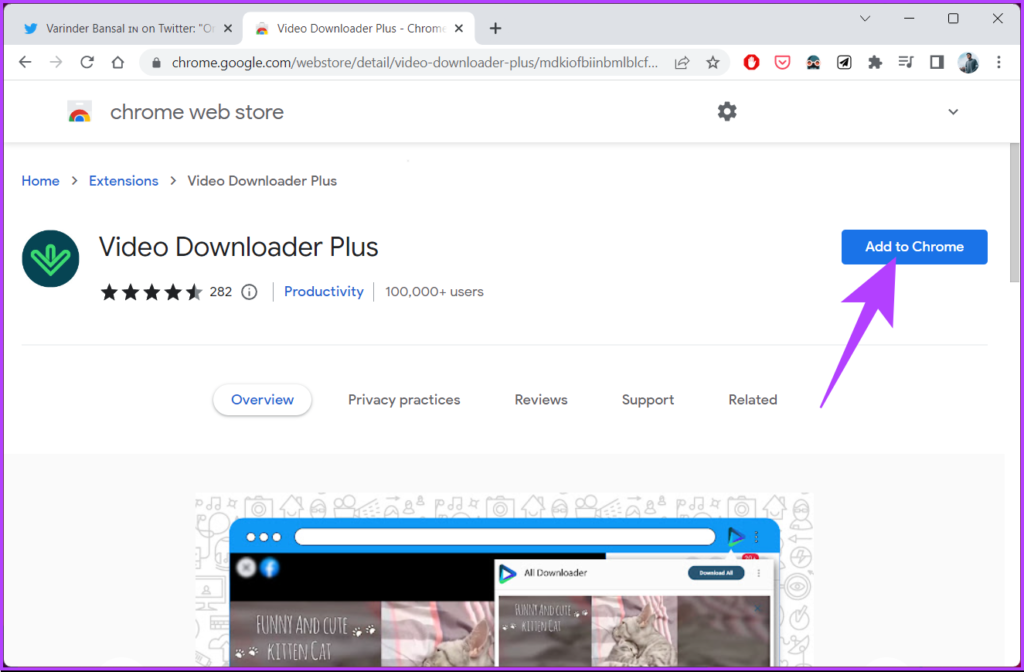Open the browser home page
Viewport: 1024px width, 672px height.
pos(118,62)
